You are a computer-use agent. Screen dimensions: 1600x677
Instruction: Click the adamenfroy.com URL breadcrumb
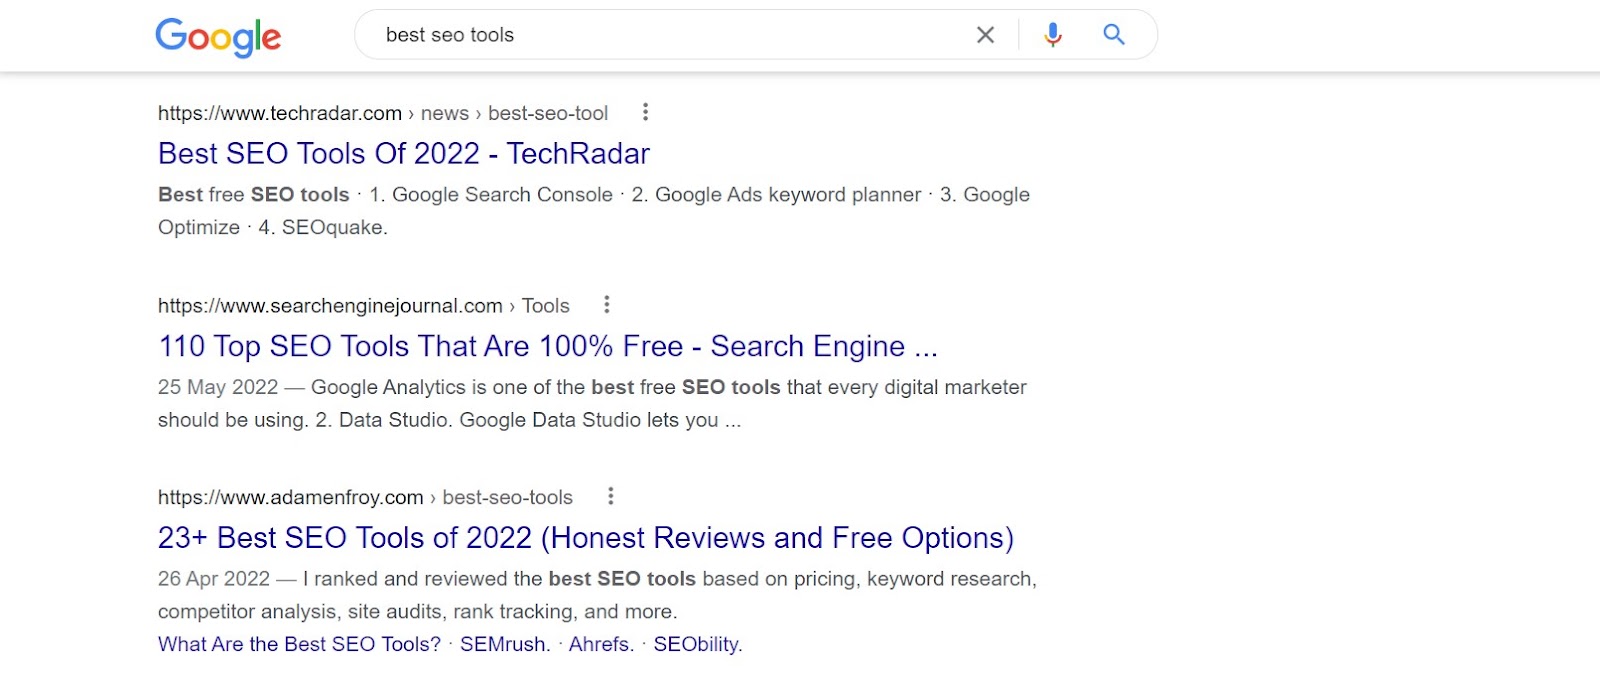365,498
